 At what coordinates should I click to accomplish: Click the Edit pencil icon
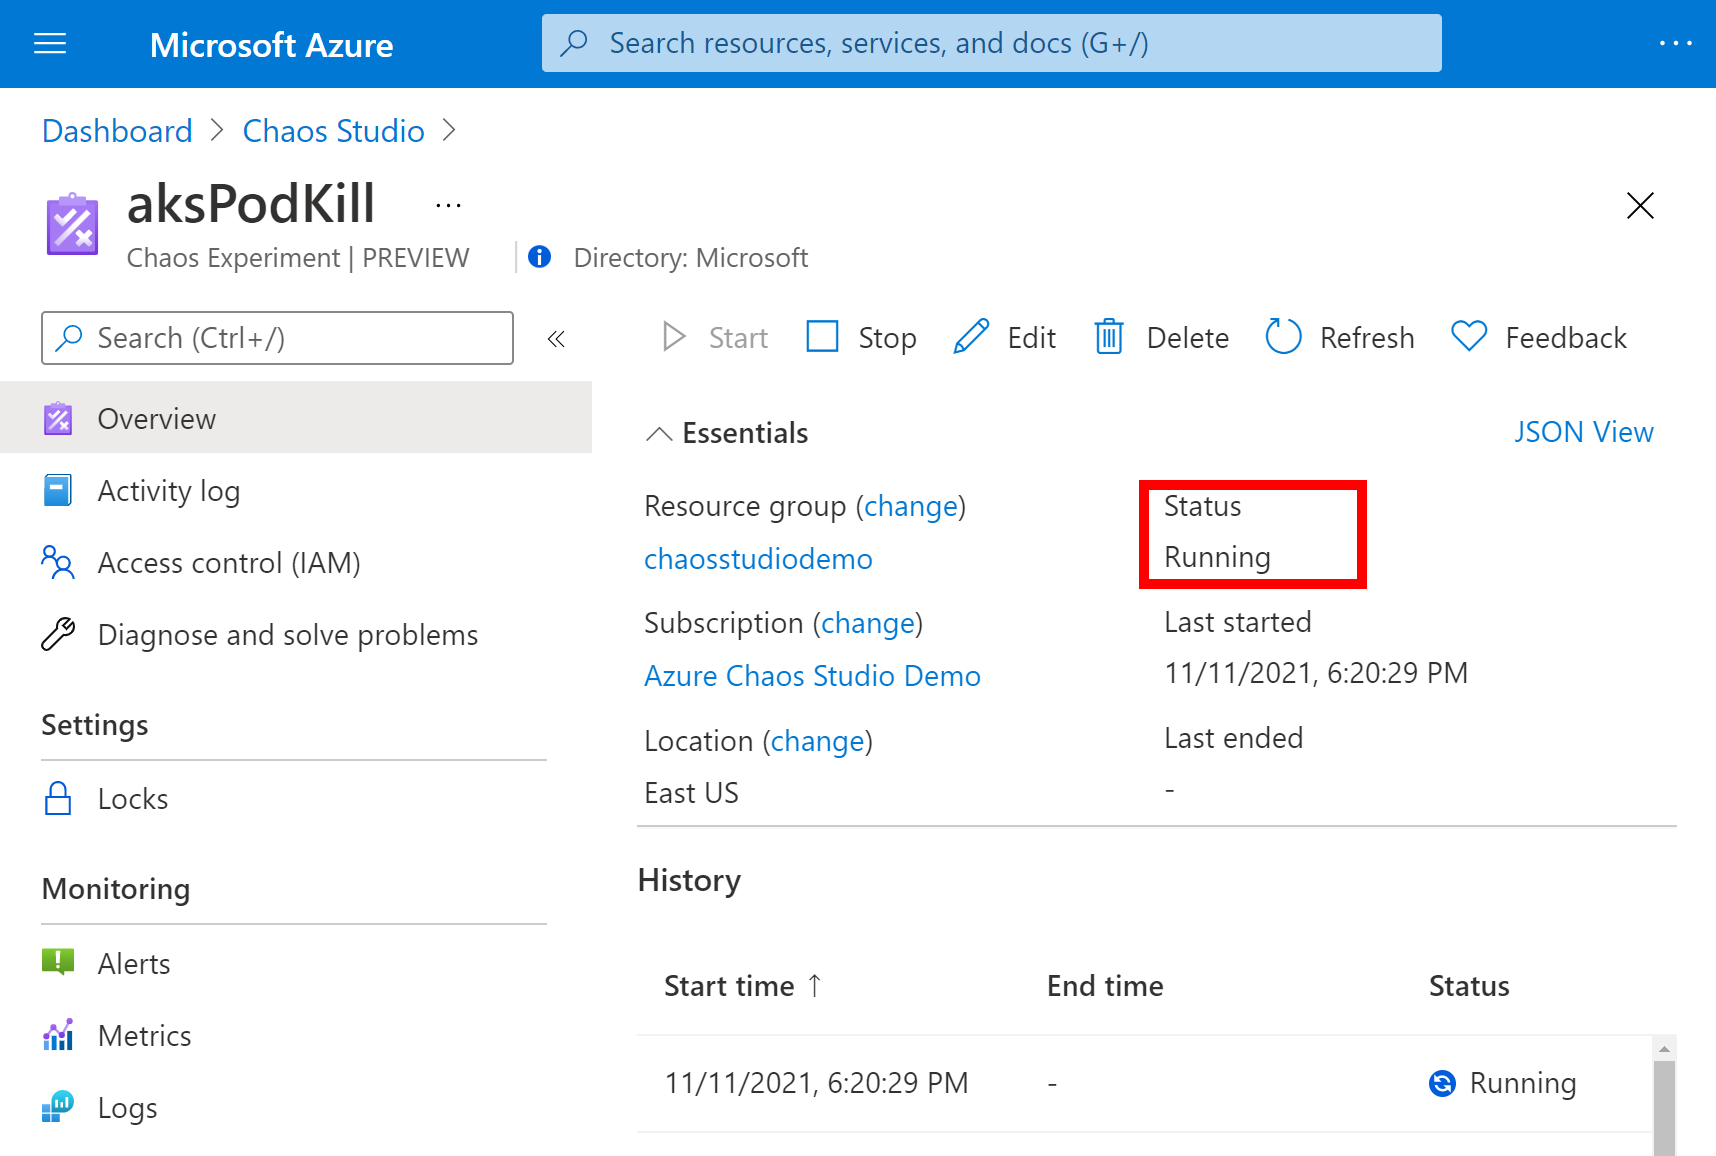tap(971, 337)
